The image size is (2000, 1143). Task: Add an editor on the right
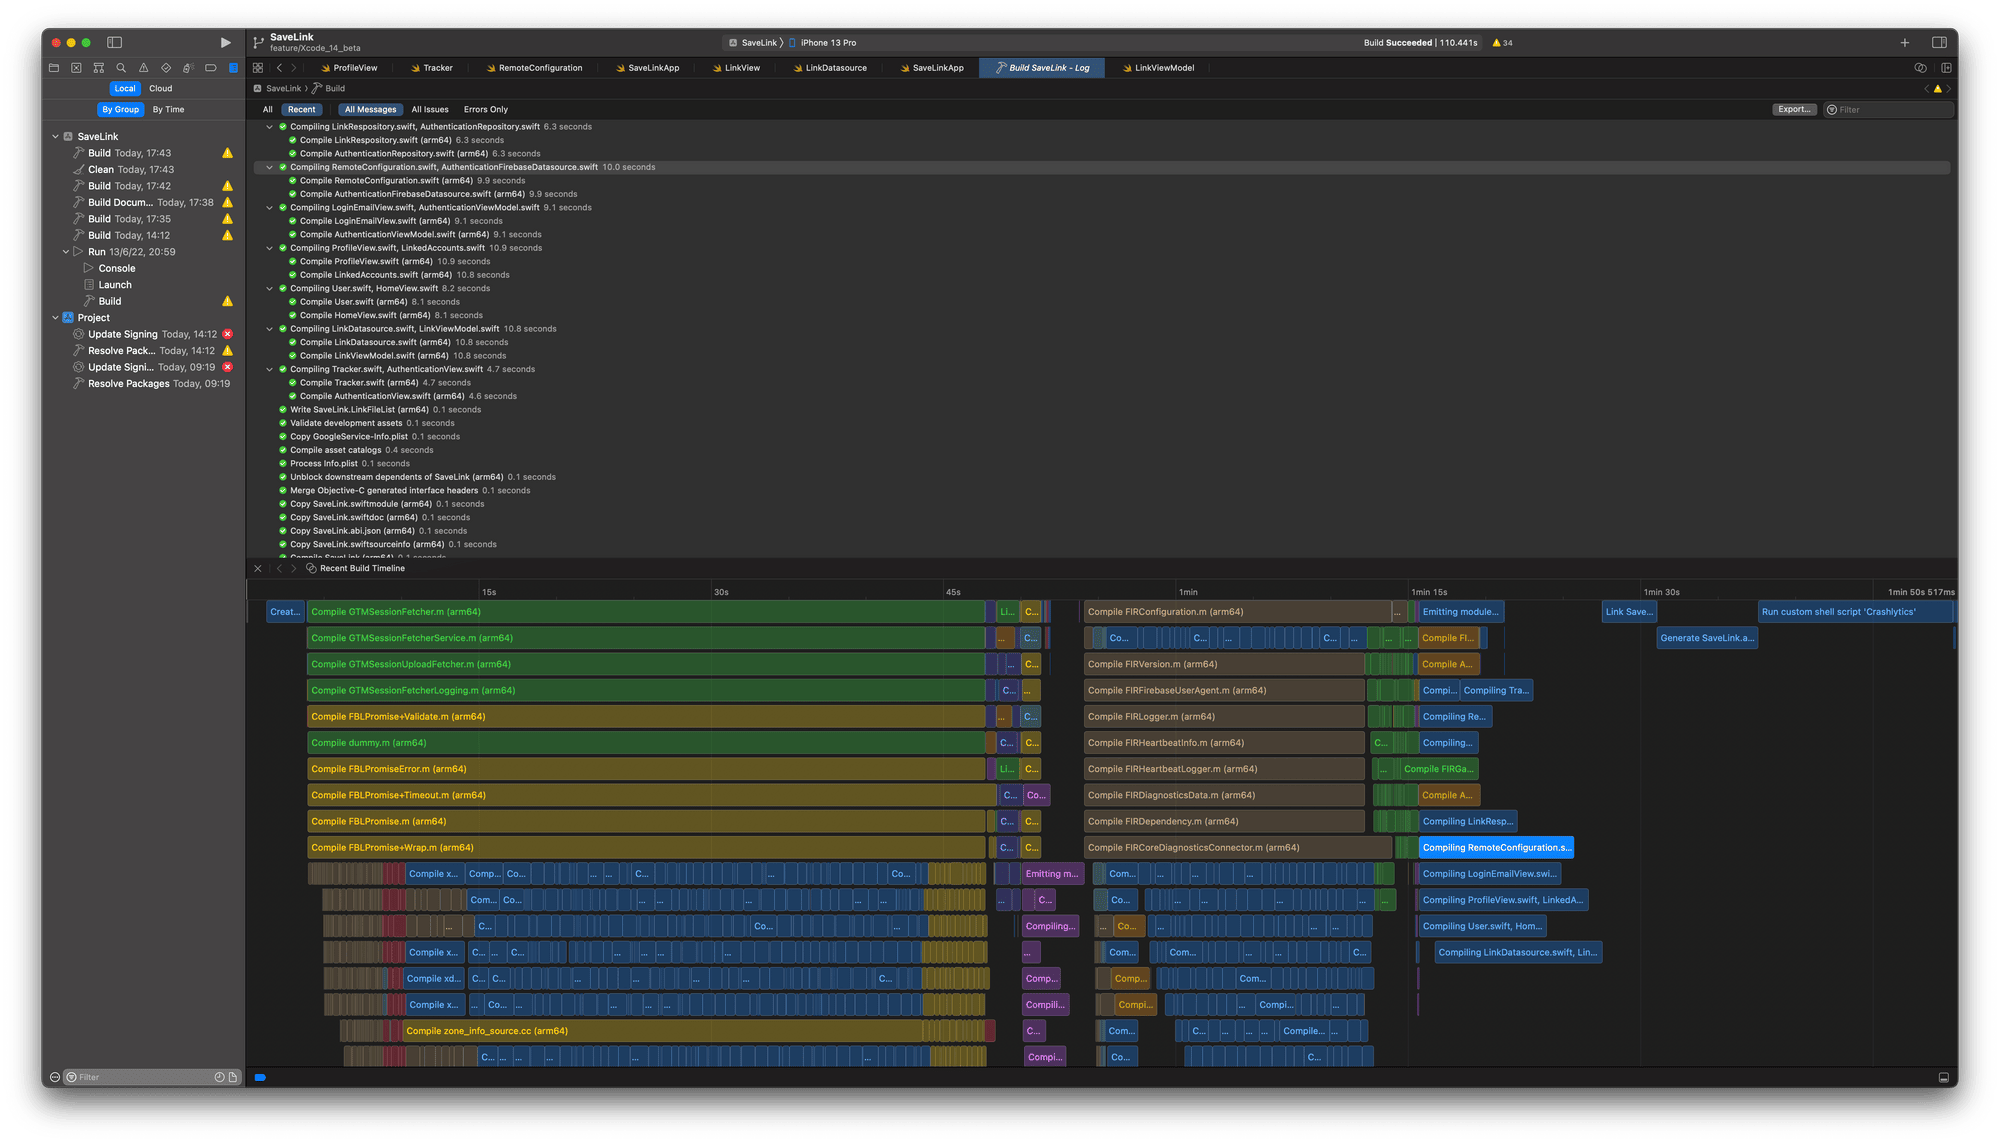(x=1946, y=68)
